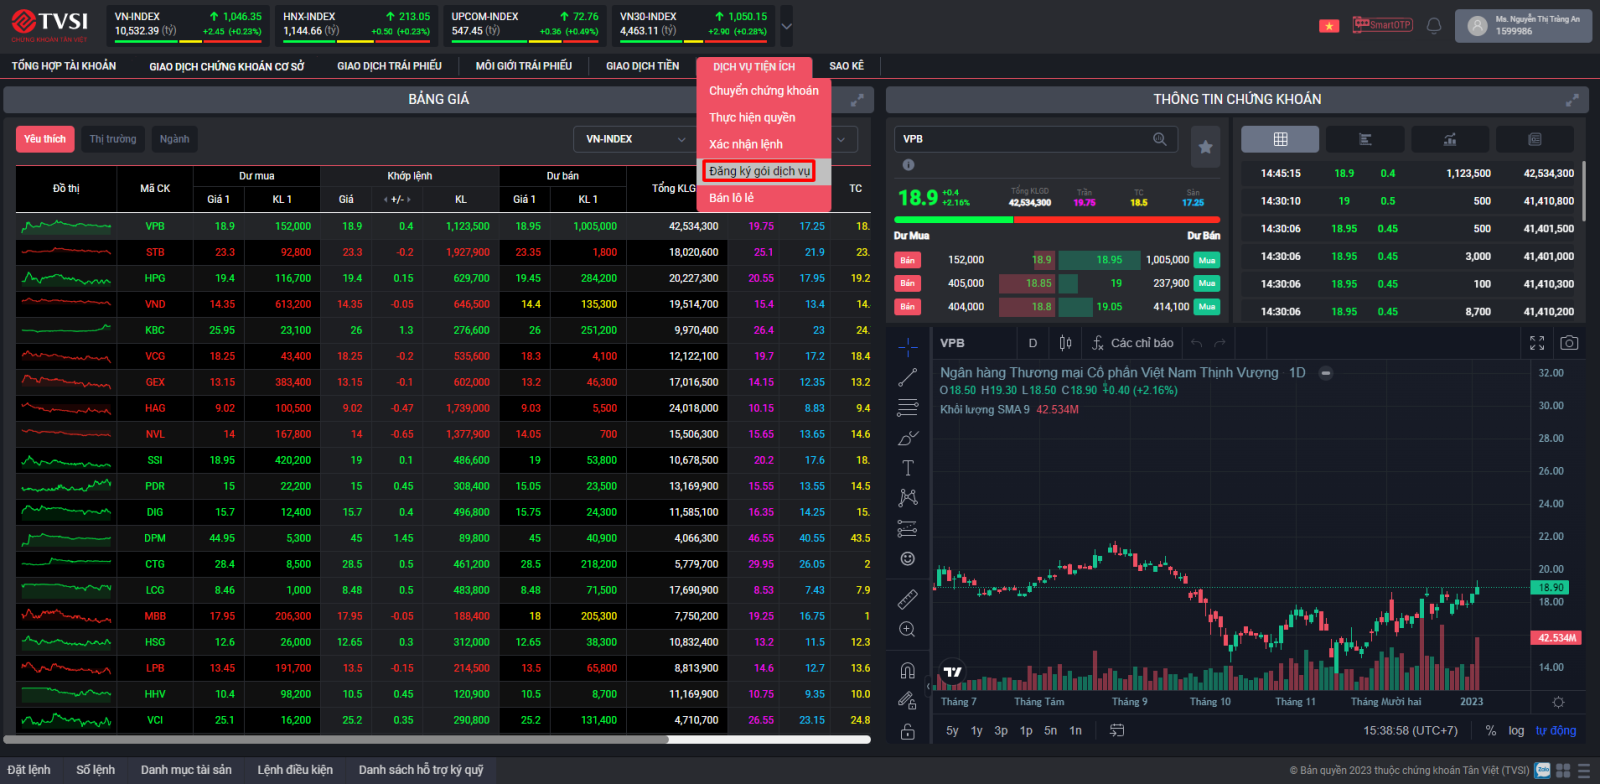
Task: Open the VN-INDEX dropdown in price board
Action: point(634,139)
